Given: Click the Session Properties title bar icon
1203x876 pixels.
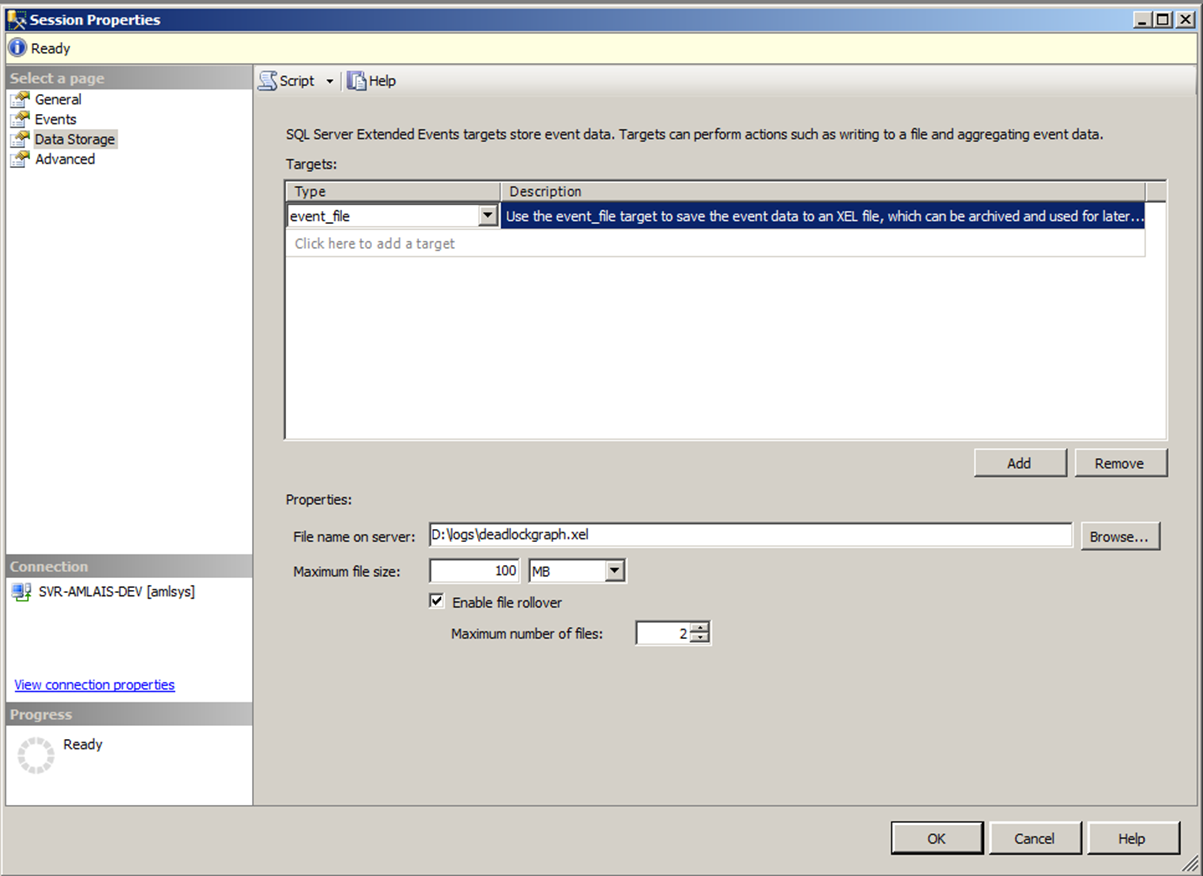Looking at the screenshot, I should [16, 19].
